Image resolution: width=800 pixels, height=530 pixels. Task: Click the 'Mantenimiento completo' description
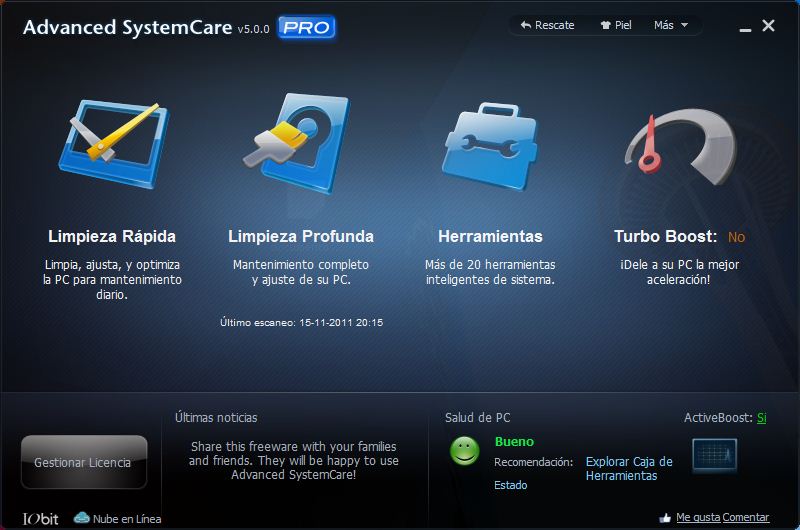point(301,272)
